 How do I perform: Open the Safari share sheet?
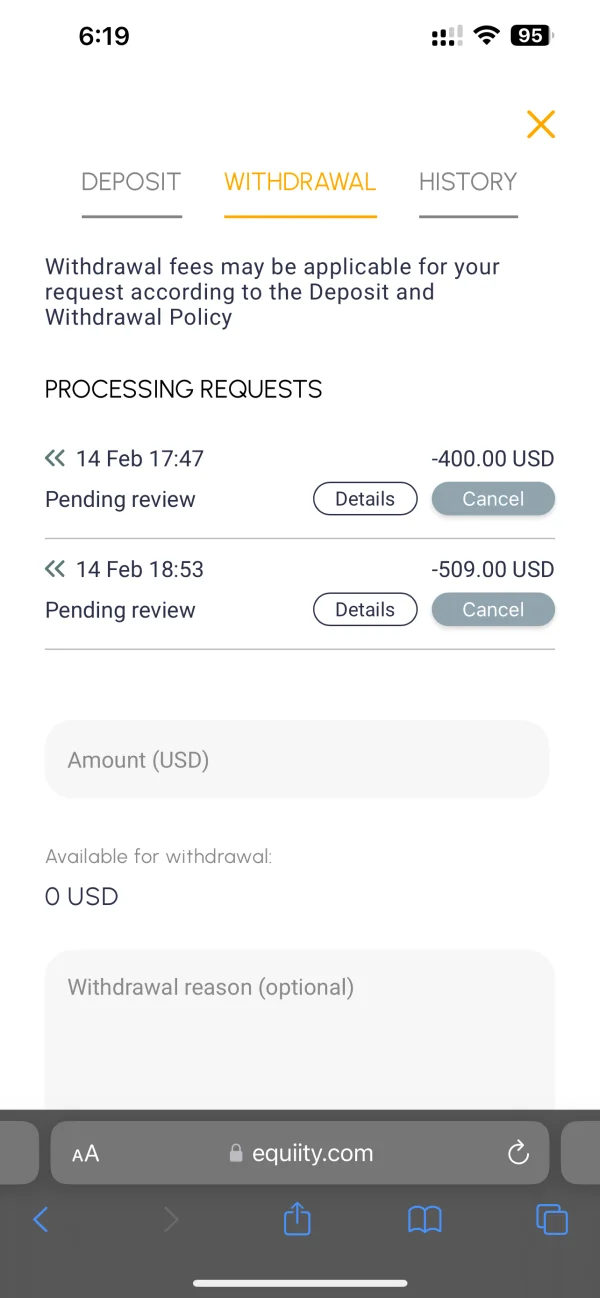(x=297, y=1219)
